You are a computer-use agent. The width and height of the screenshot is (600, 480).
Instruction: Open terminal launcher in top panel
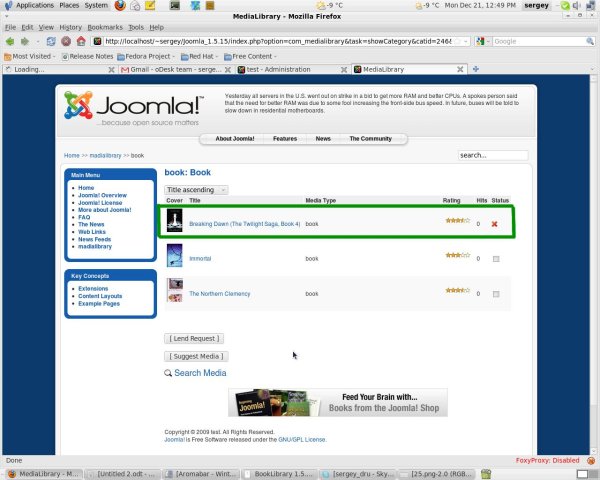pos(175,5)
